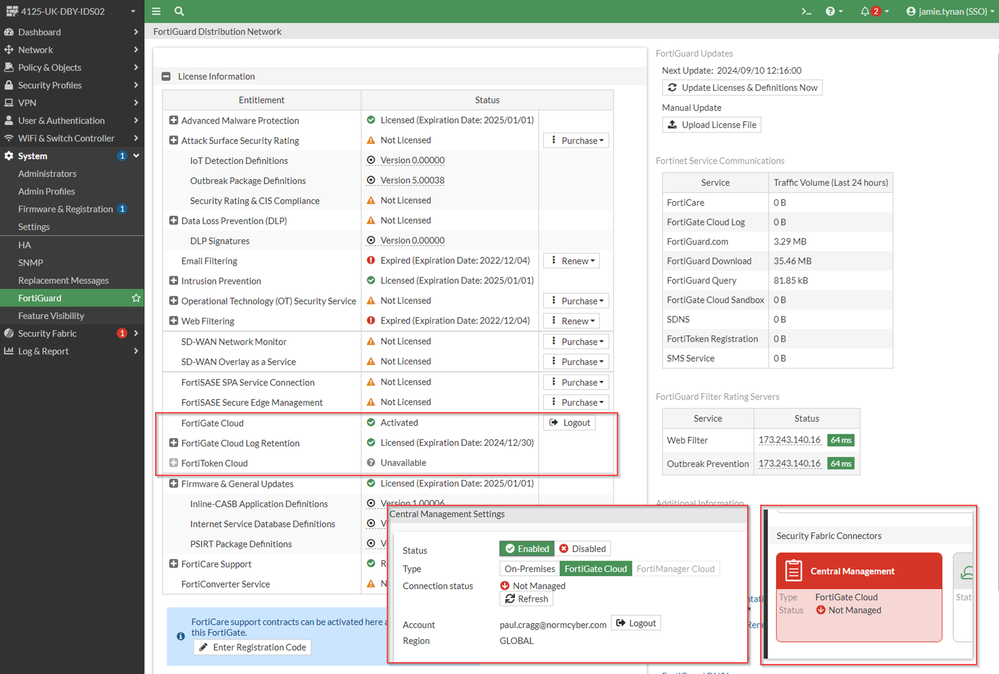Viewport: 999px width, 674px height.
Task: Open Replacement Messages page
Action: coord(71,280)
